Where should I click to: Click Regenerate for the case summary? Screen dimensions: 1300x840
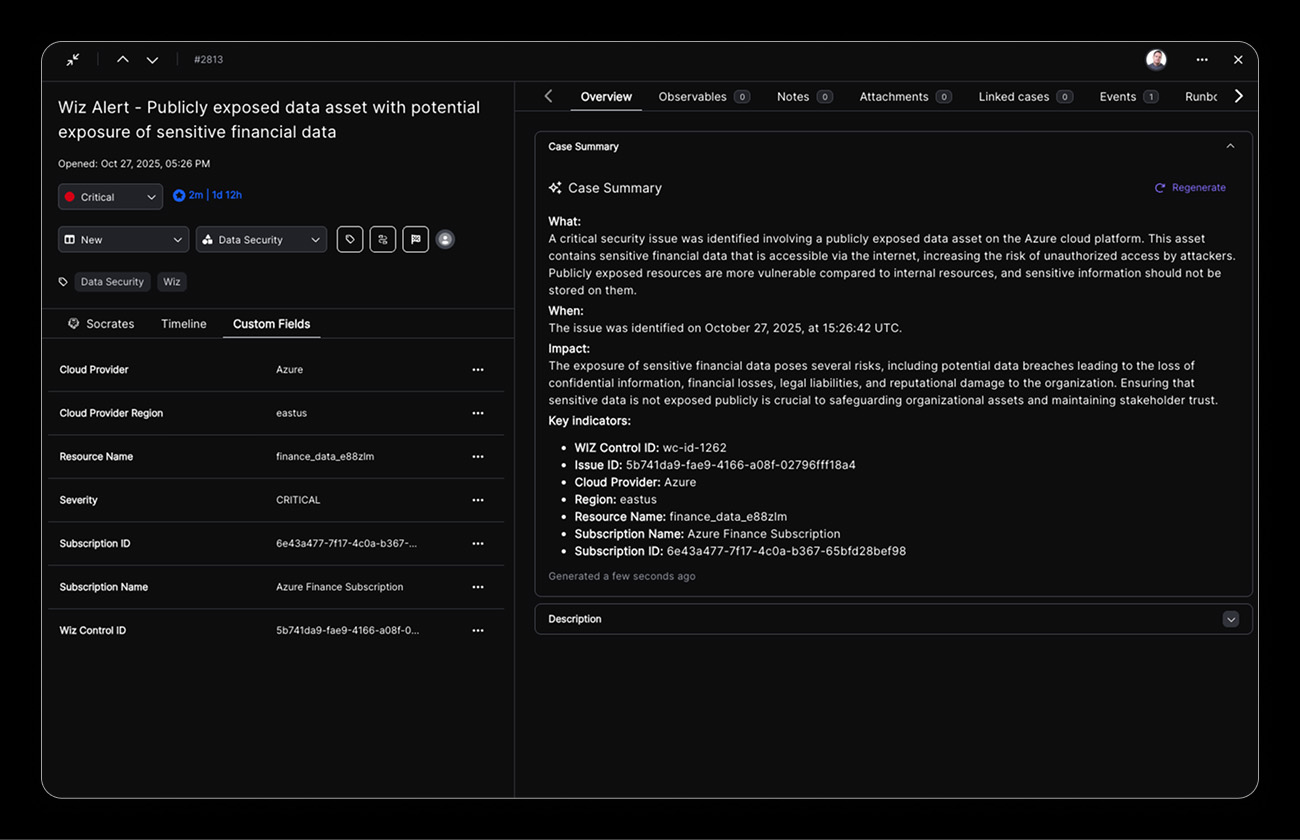tap(1190, 188)
